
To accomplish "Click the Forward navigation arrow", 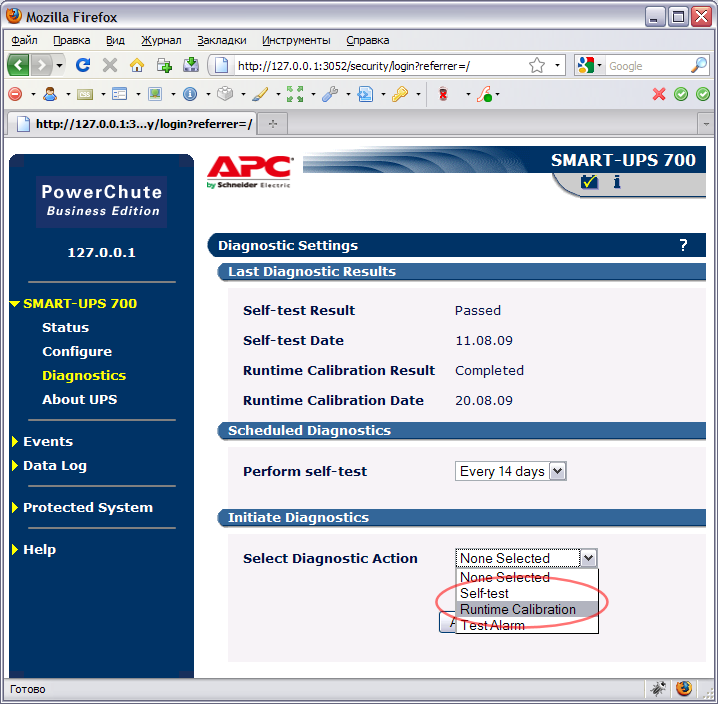I will (x=42, y=65).
